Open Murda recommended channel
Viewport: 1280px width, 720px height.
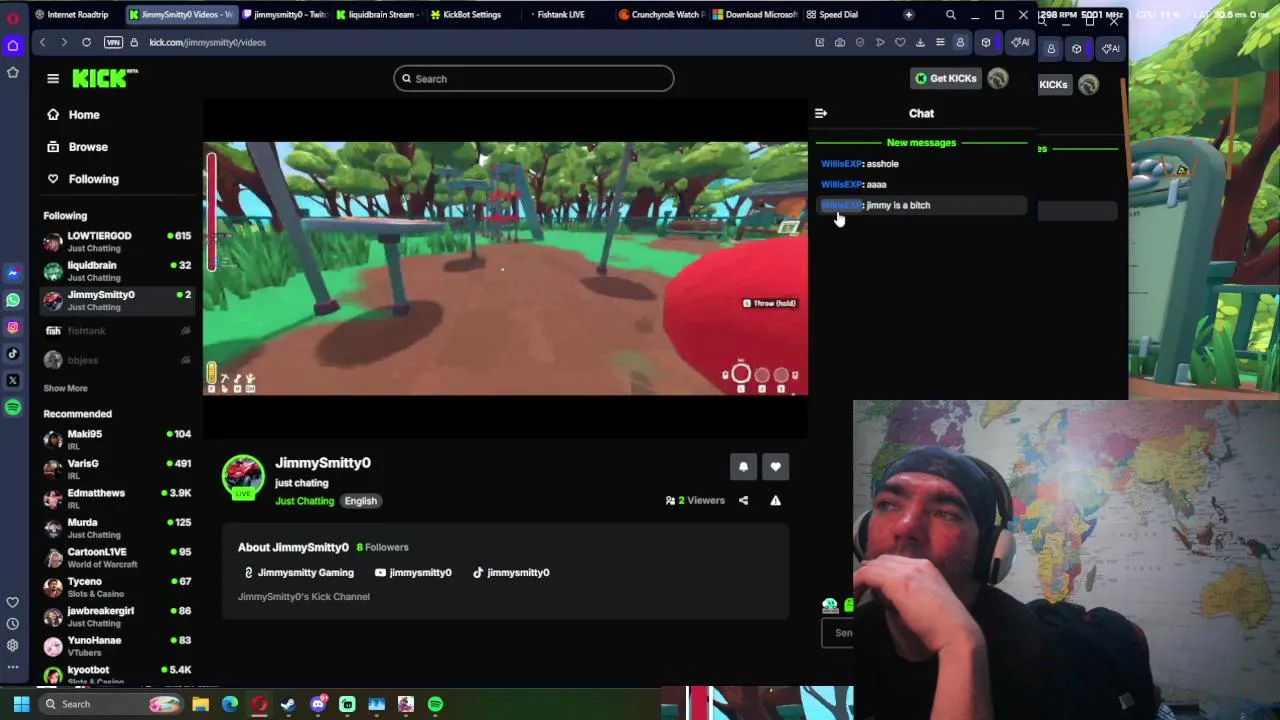click(x=117, y=528)
